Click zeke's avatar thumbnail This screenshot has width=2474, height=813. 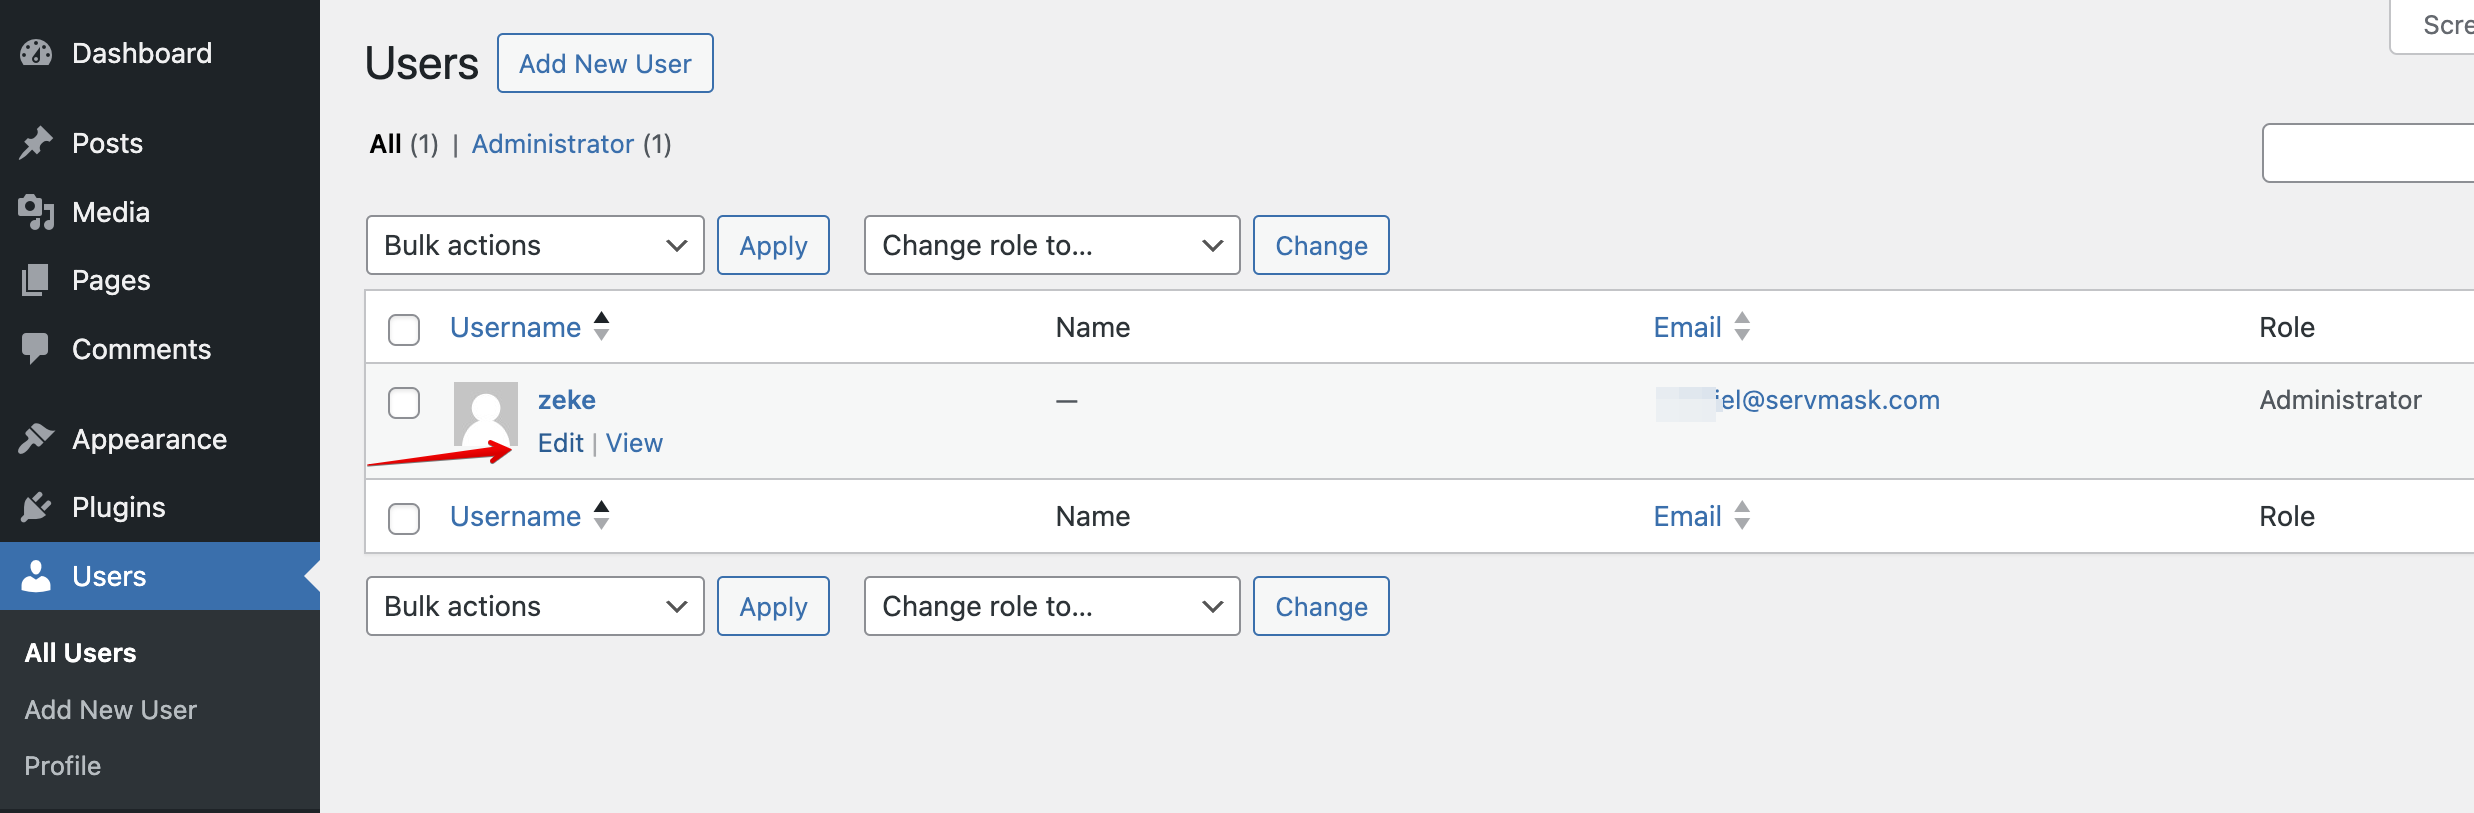(x=486, y=413)
